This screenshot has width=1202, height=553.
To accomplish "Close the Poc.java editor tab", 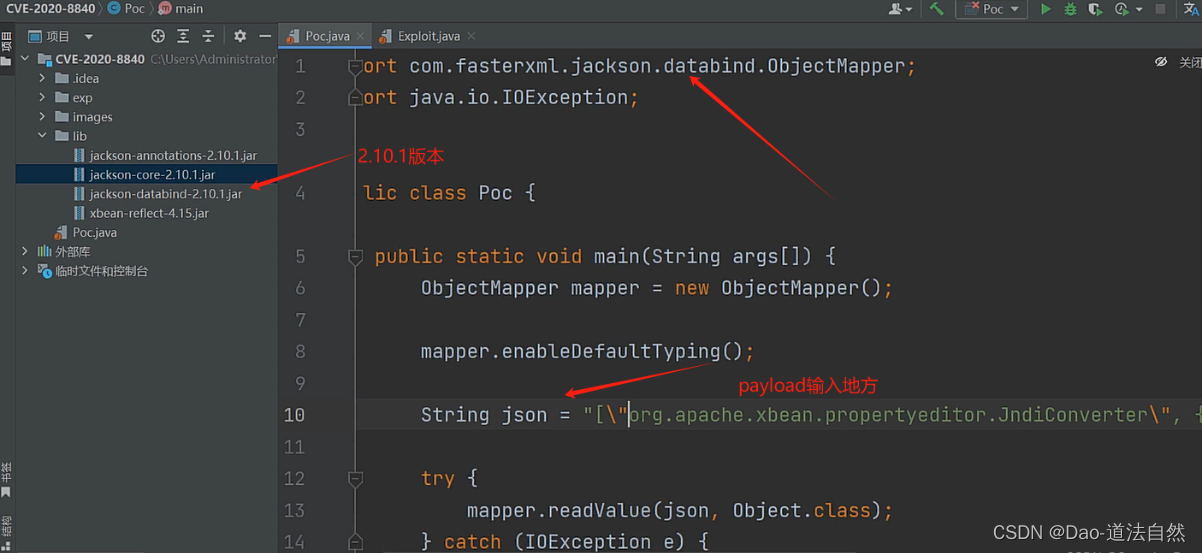I will [x=360, y=36].
